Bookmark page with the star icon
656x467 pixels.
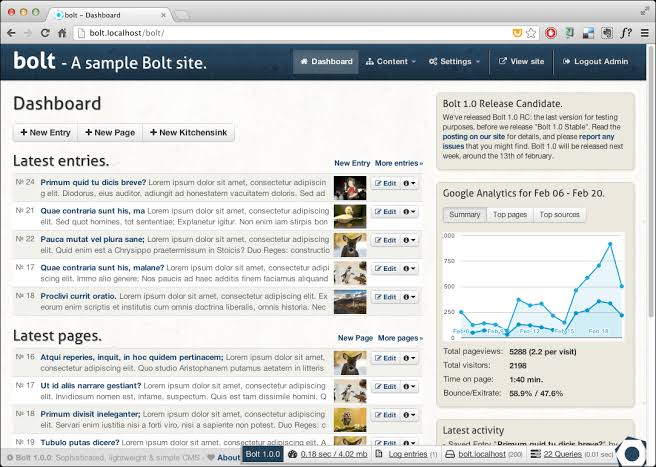(531, 33)
